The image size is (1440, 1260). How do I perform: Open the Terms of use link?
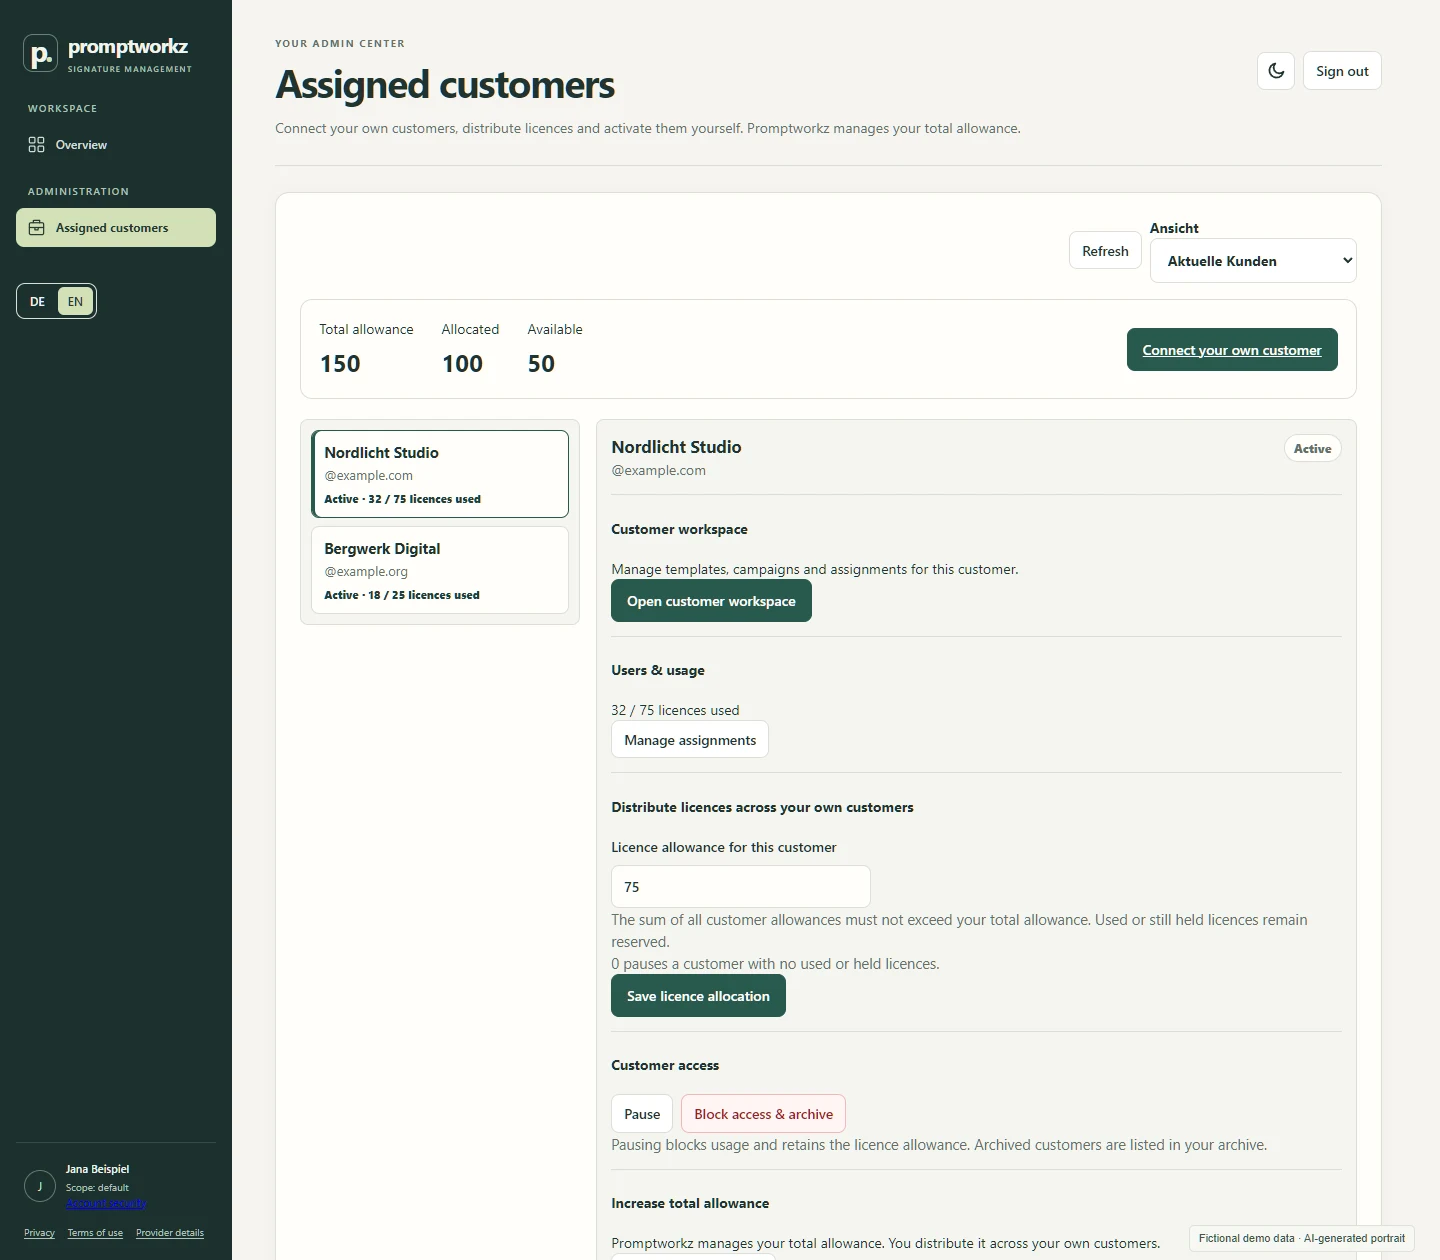pyautogui.click(x=95, y=1233)
